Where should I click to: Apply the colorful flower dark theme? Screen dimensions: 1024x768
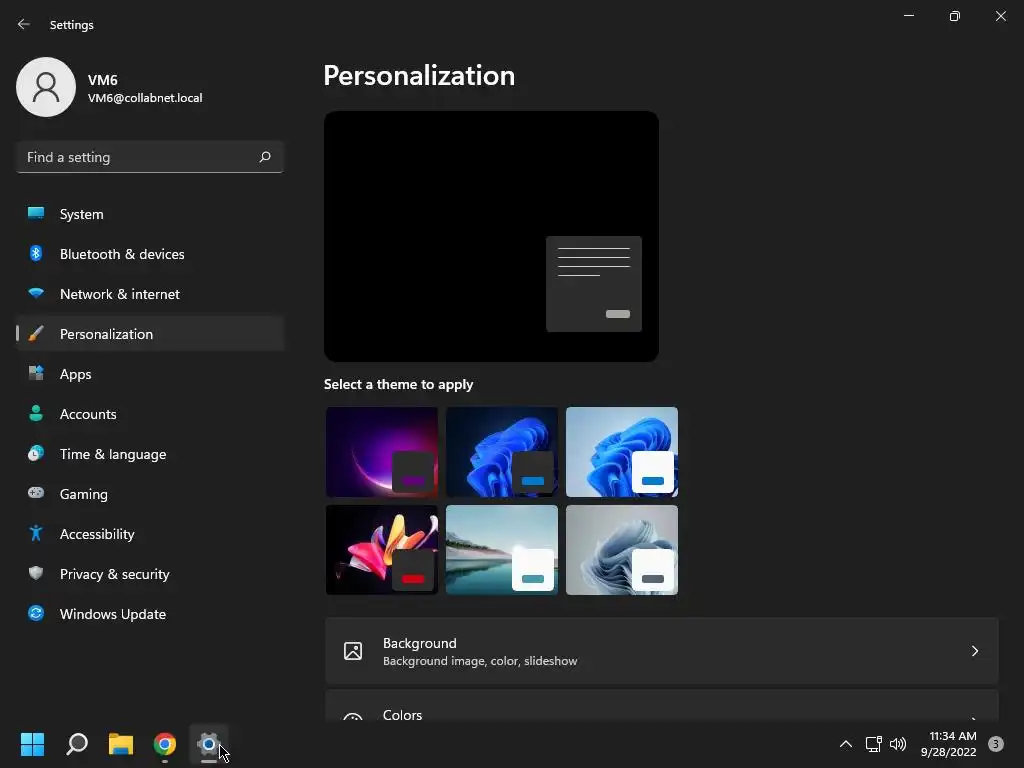pos(382,550)
